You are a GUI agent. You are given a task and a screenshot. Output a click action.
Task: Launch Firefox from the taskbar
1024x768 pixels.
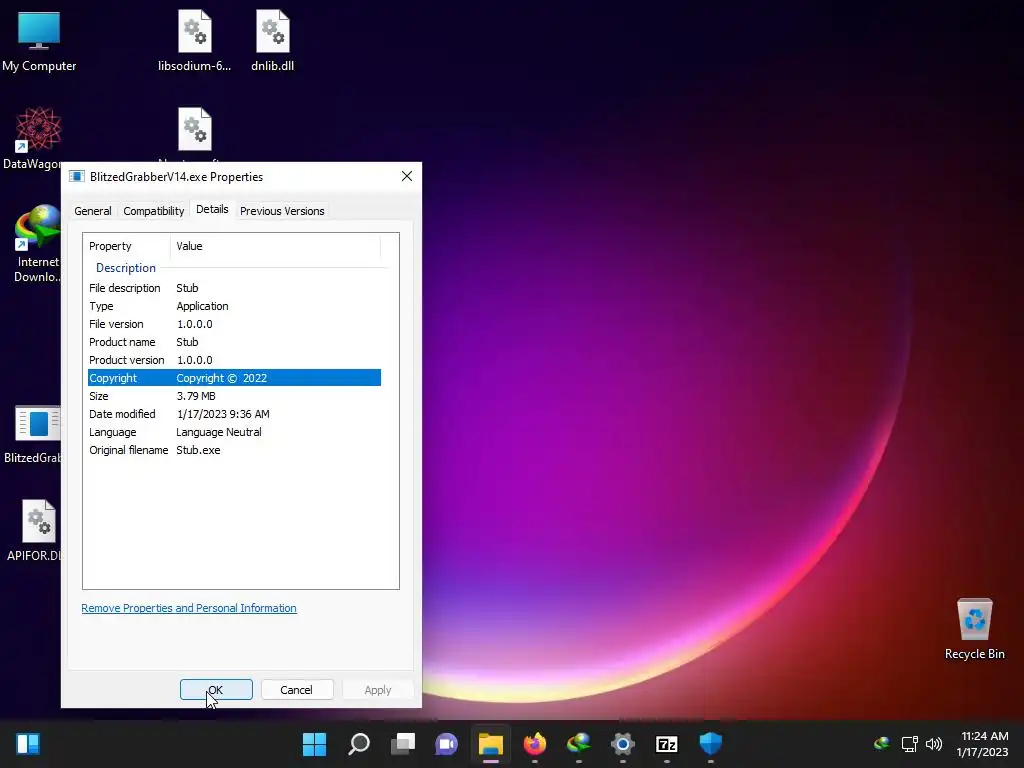(x=535, y=744)
